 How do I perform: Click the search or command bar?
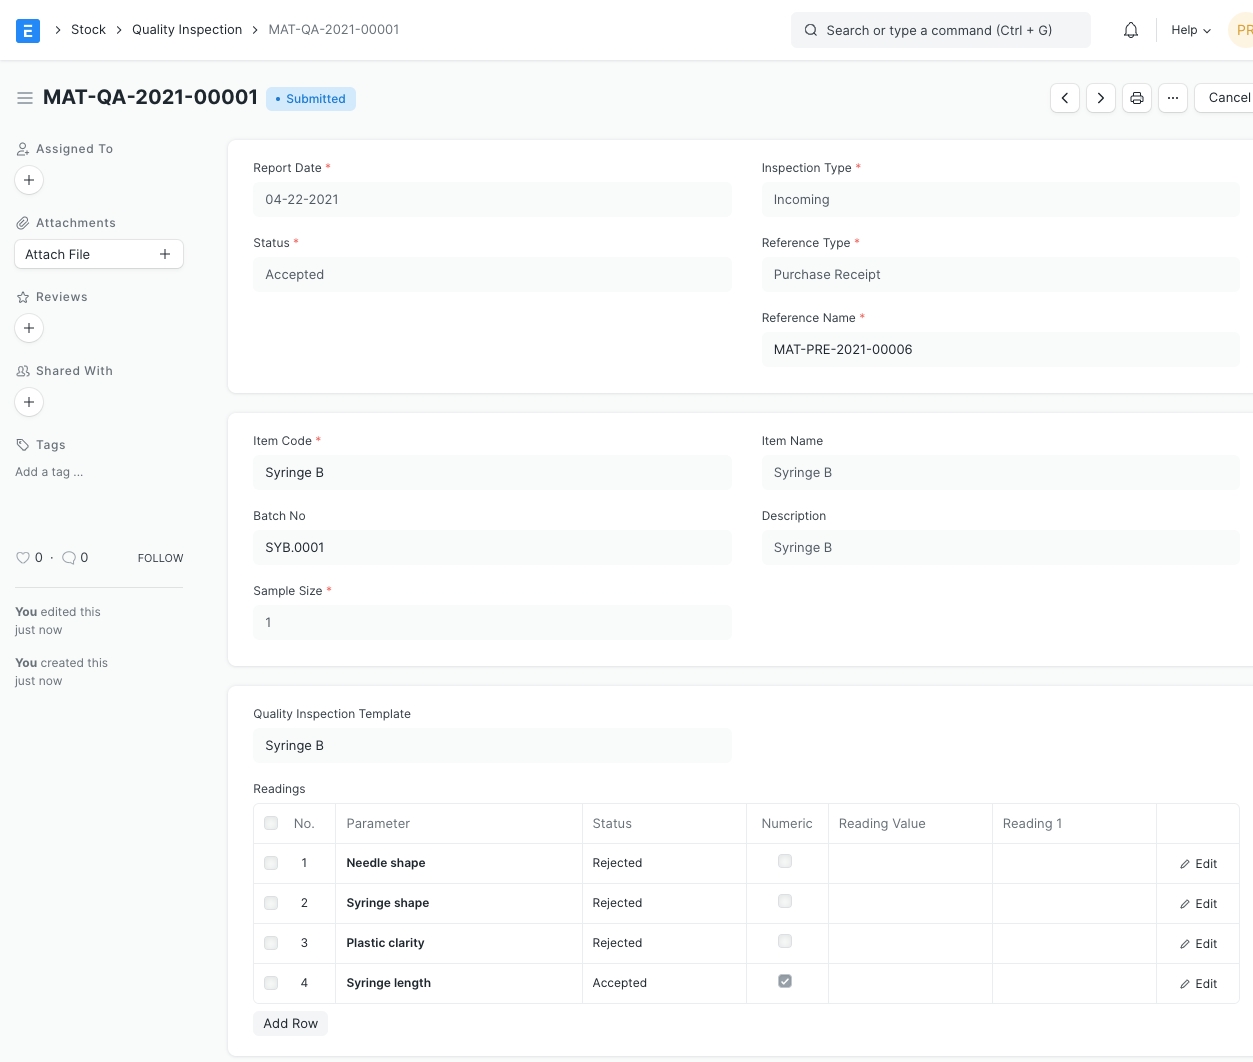coord(940,31)
